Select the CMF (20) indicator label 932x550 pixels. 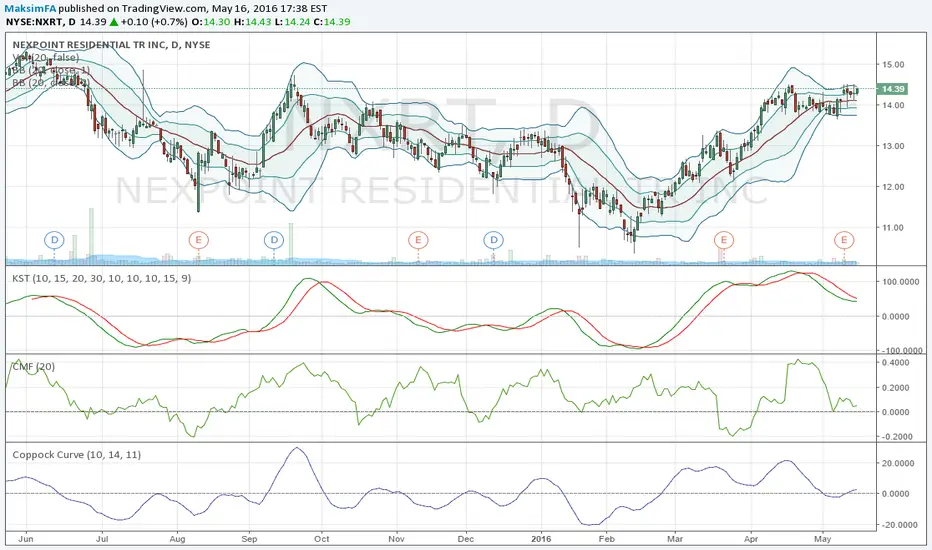tap(33, 367)
